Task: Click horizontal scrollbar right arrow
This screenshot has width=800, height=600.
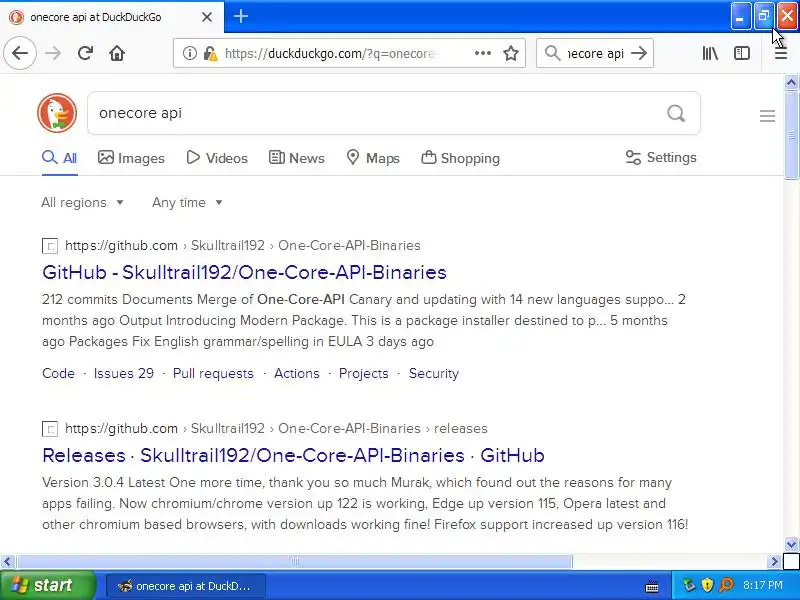Action: click(x=774, y=562)
